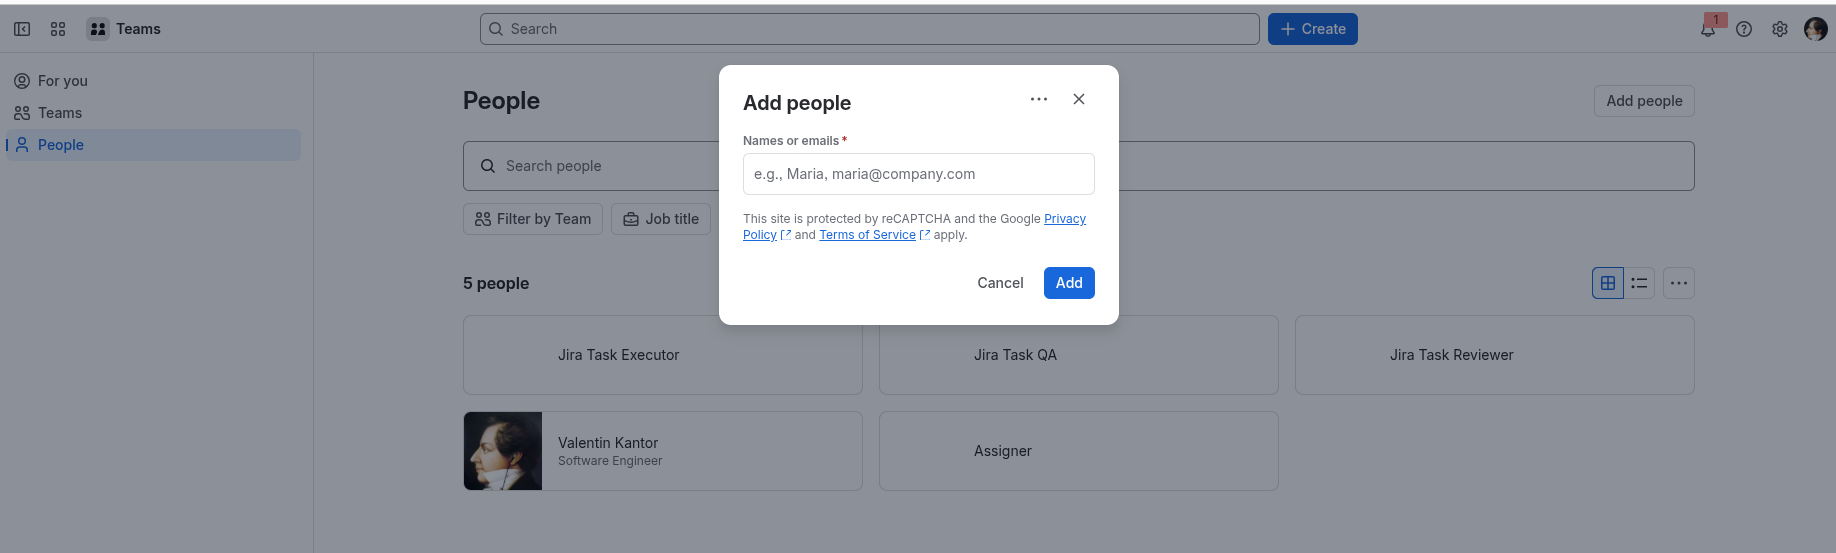The image size is (1836, 553).
Task: Focus the Names or emails field
Action: point(919,174)
